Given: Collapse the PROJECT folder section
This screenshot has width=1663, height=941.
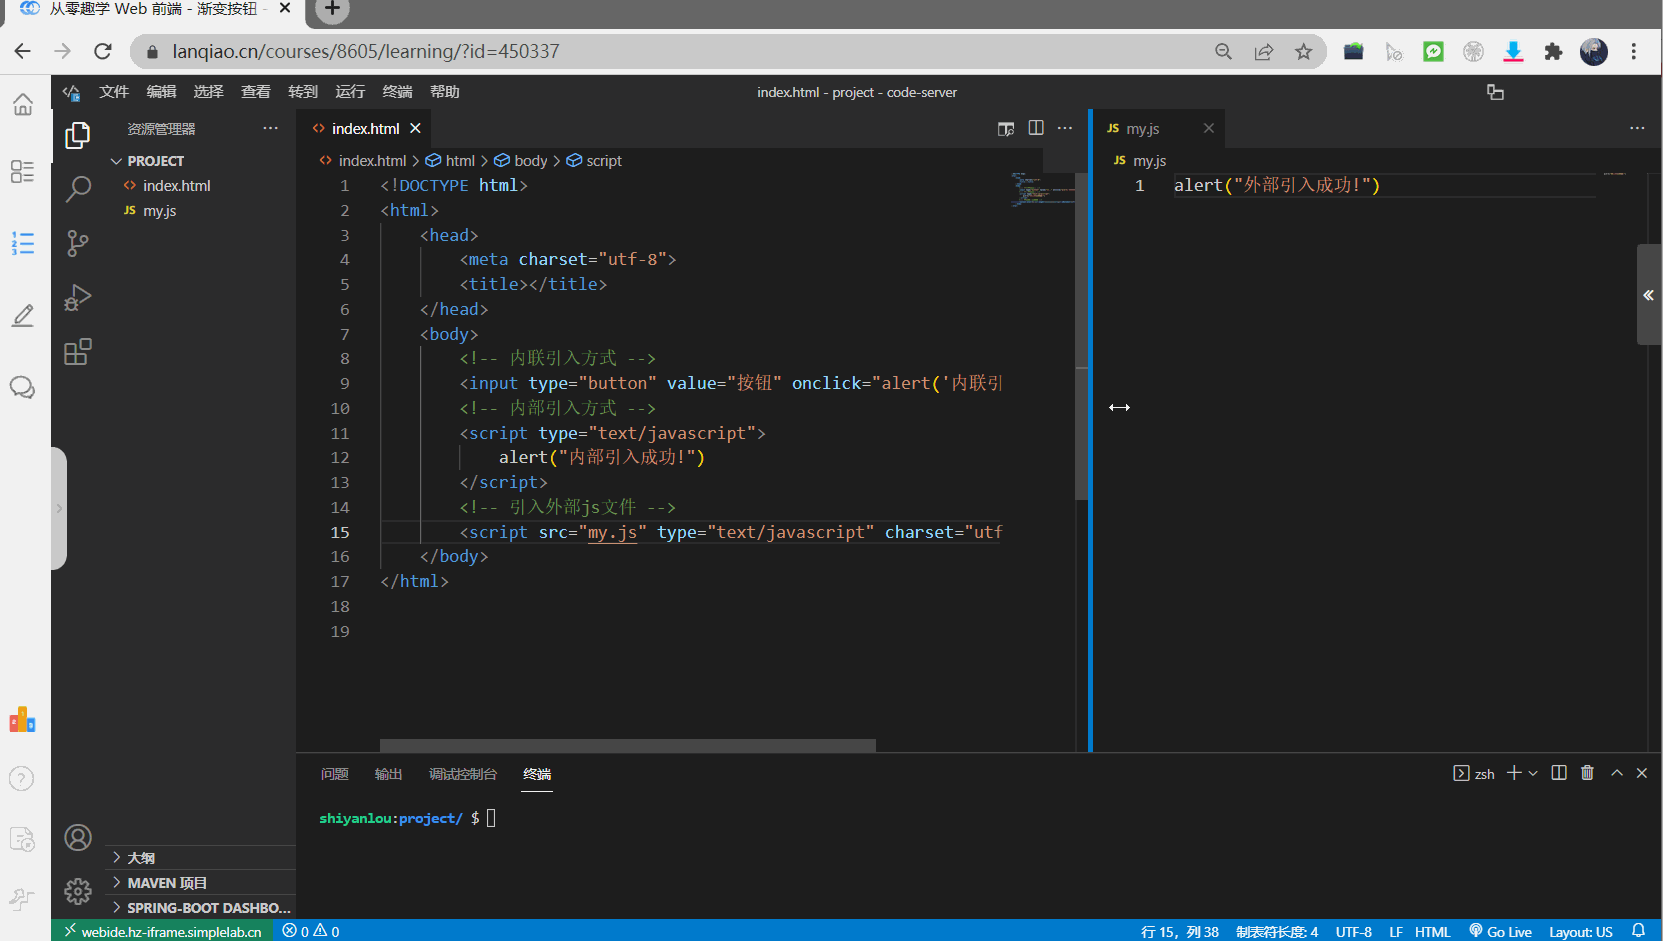Looking at the screenshot, I should [201, 160].
